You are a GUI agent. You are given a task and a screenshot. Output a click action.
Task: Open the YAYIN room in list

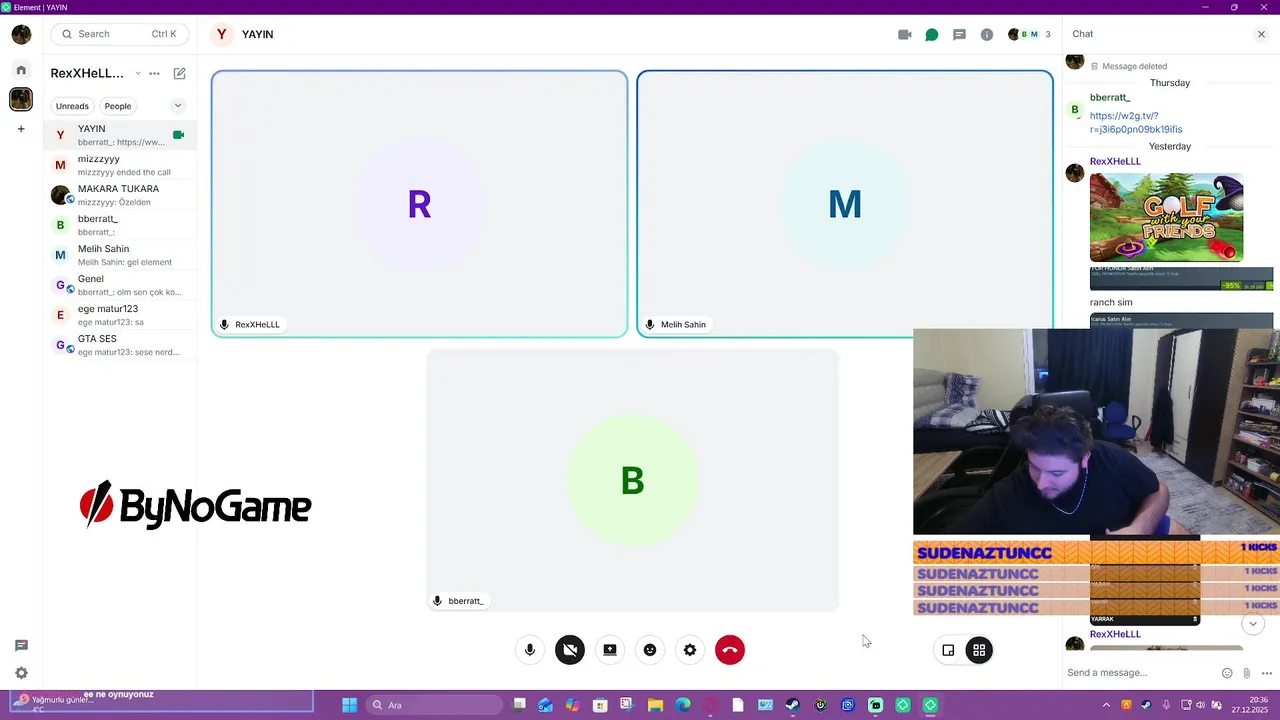120,135
